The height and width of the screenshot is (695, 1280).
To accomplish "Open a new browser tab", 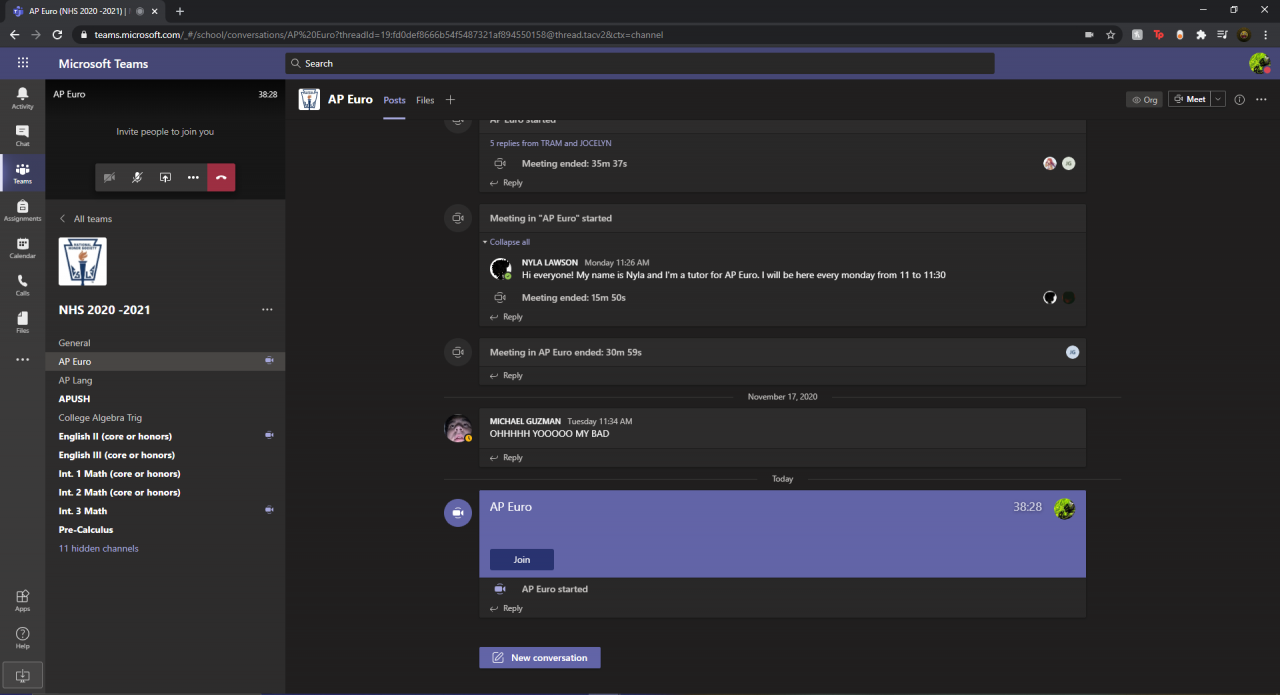I will tap(180, 11).
